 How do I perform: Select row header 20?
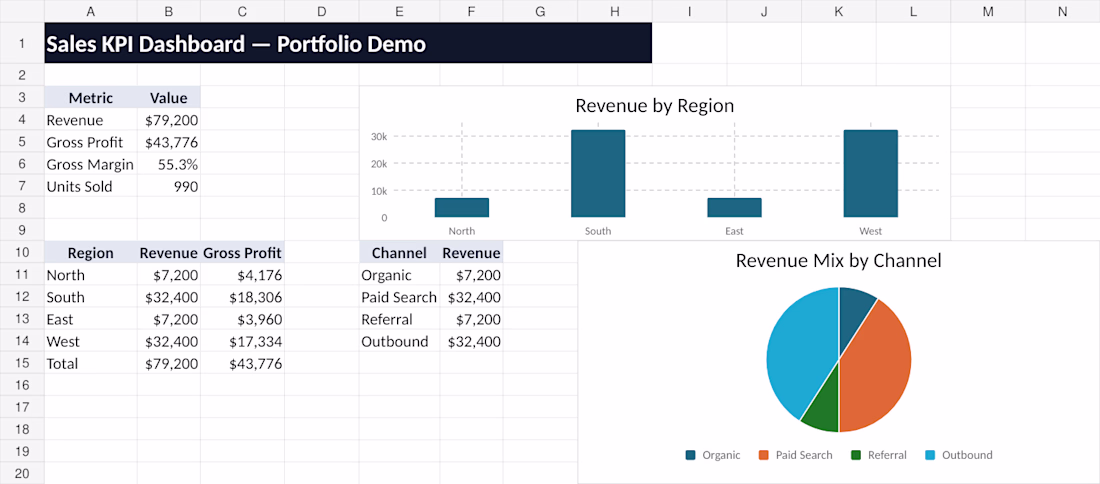pos(22,473)
